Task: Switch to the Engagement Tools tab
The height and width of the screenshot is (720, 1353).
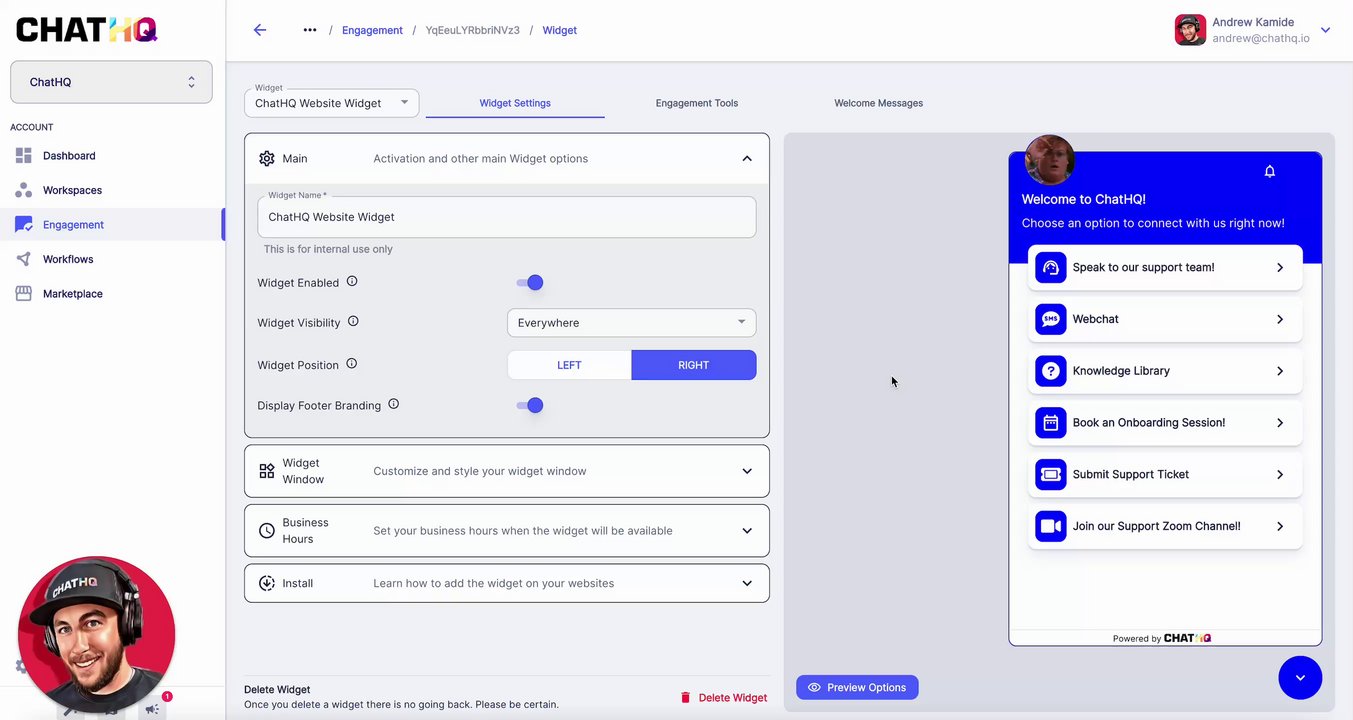Action: click(697, 103)
